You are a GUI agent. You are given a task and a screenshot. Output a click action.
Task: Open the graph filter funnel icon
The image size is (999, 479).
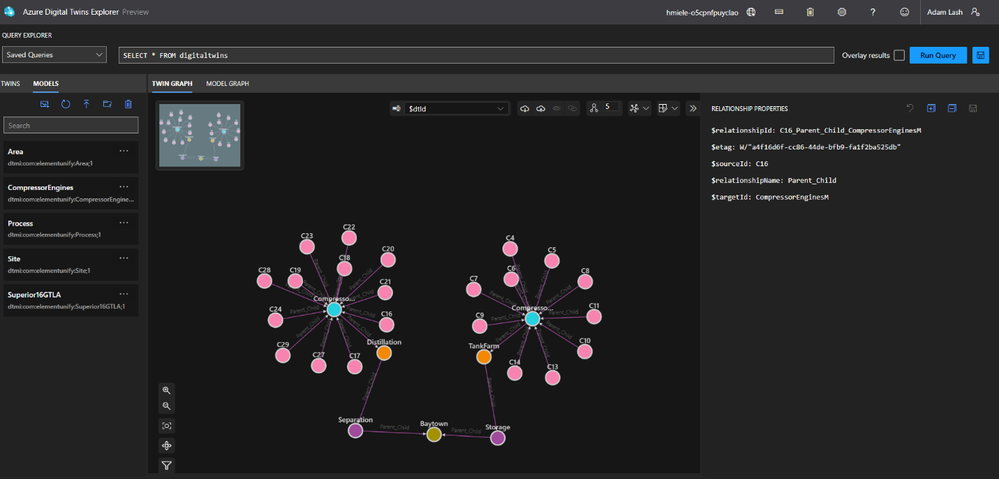pos(166,465)
